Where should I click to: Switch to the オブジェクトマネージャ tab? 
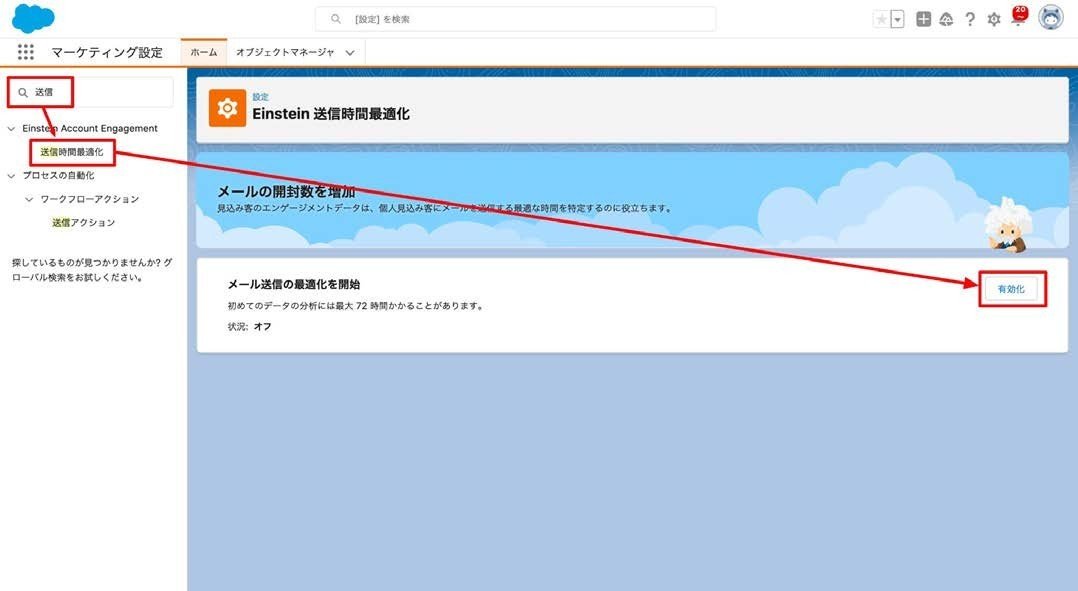click(285, 52)
